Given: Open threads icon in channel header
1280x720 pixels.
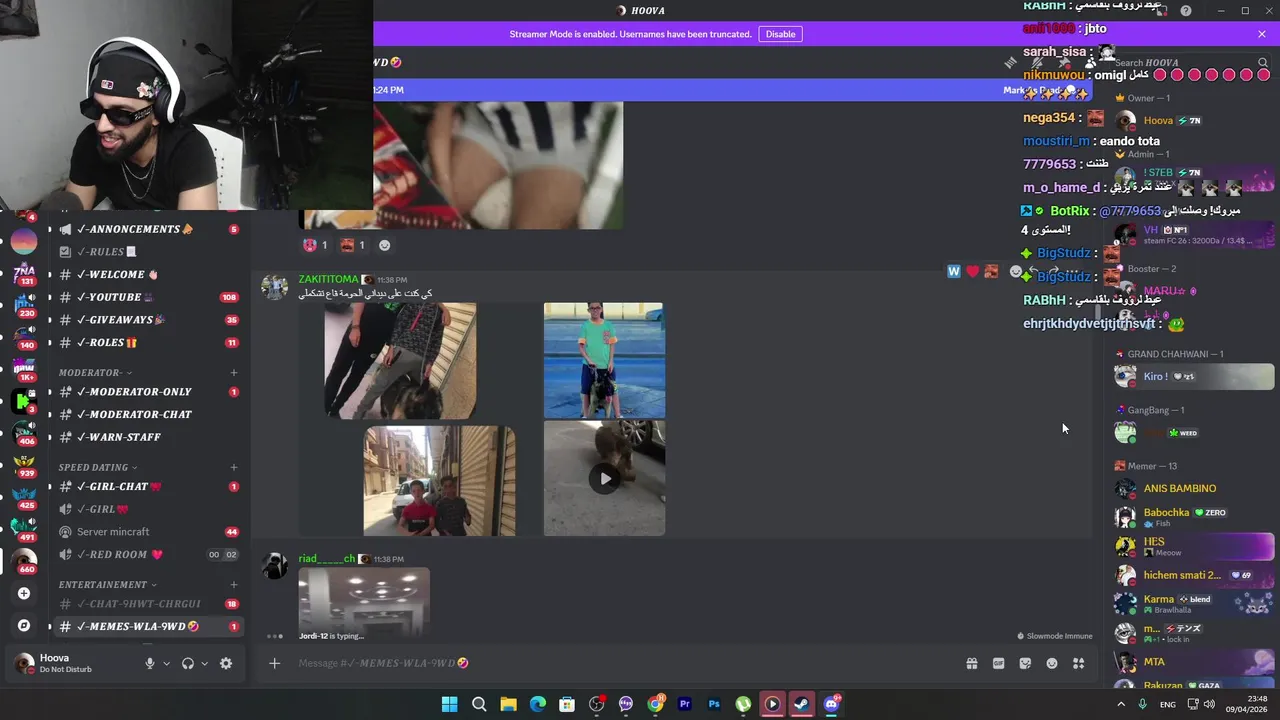Looking at the screenshot, I should click(x=1011, y=63).
